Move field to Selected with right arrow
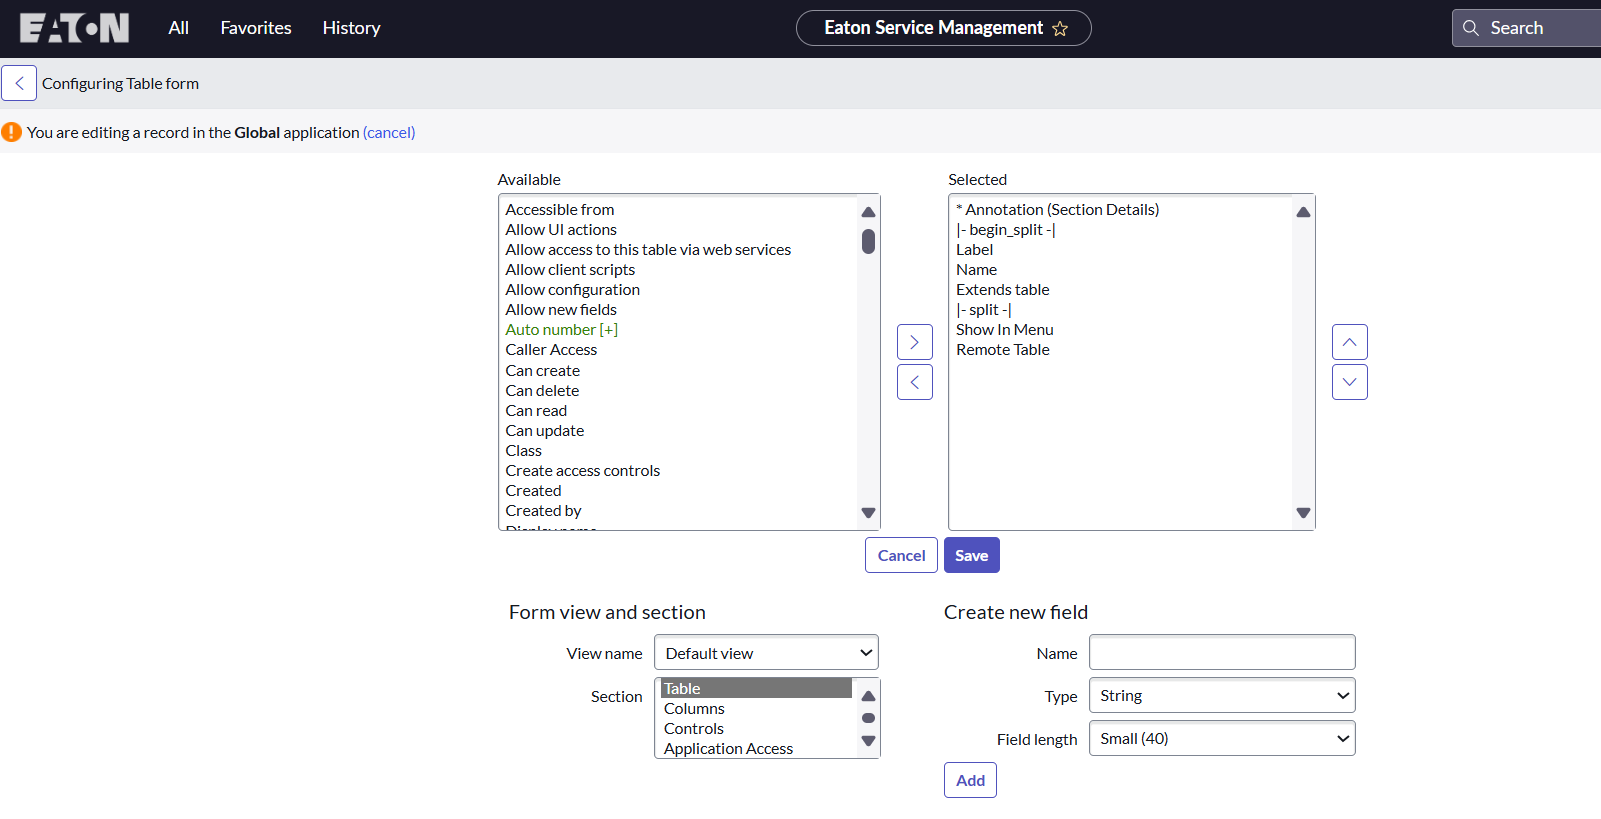 pos(914,342)
